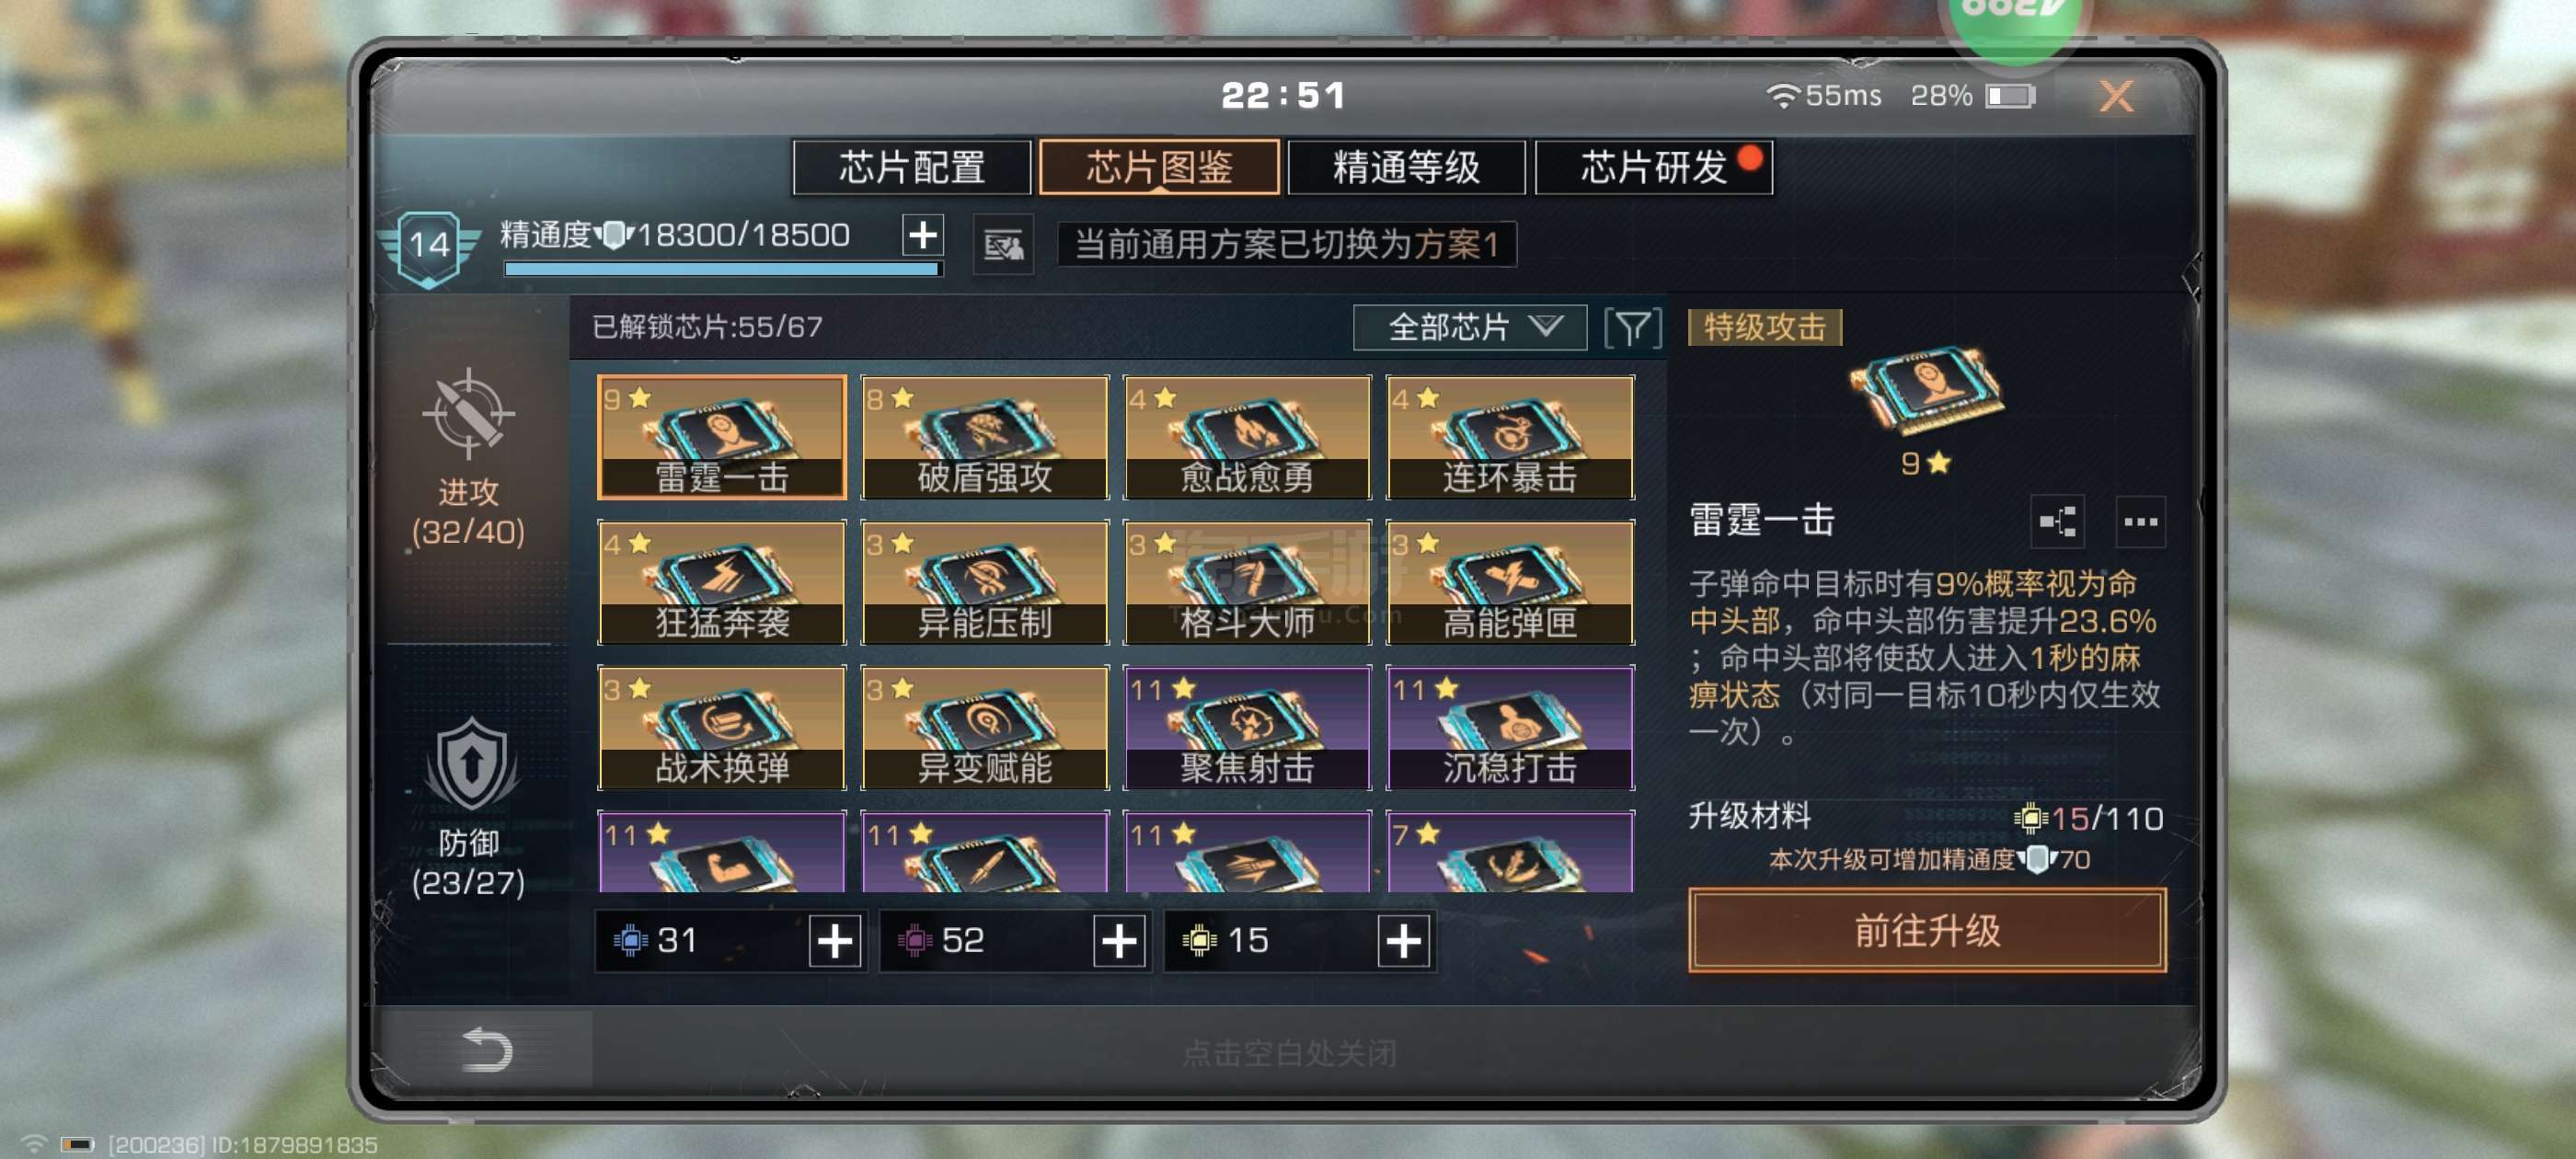The width and height of the screenshot is (2576, 1159).
Task: Select the 聚焦射击 chip card
Action: (1247, 728)
